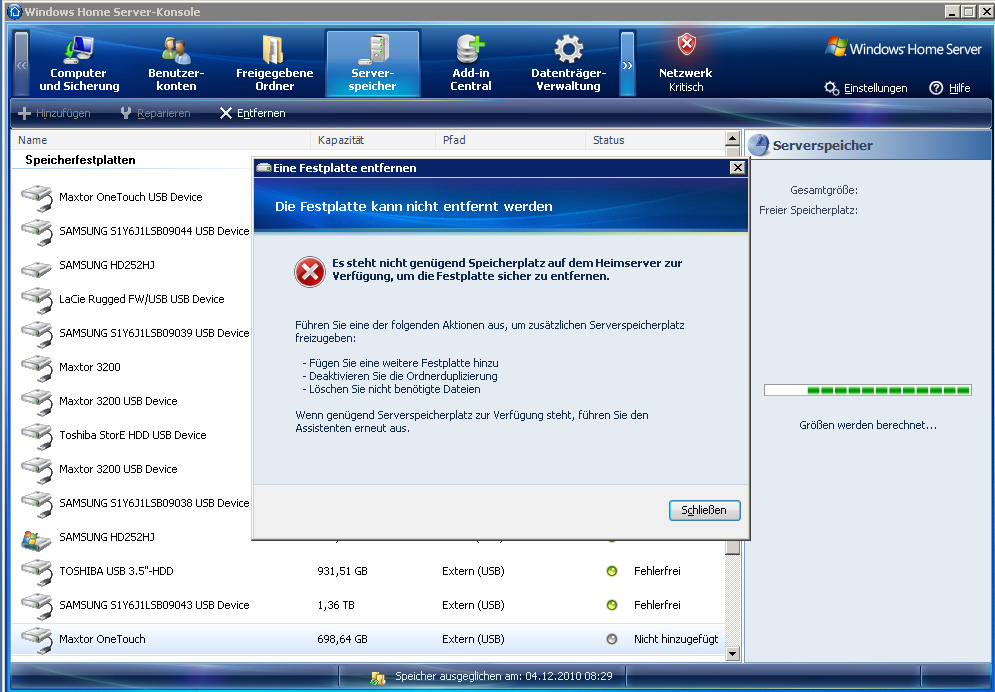Open the Add-in Central tab
995x692 pixels.
tap(470, 63)
